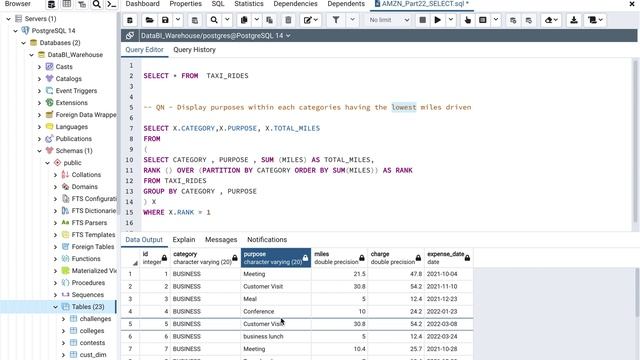Click the 'business lunch' cell
Image resolution: width=640 pixels, height=360 pixels.
point(276,336)
